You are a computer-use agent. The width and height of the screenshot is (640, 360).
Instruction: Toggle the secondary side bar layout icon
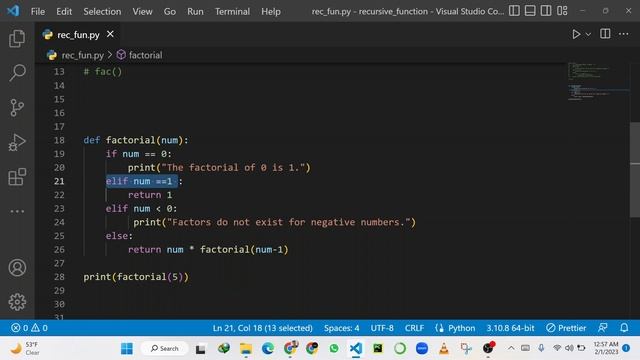[546, 11]
